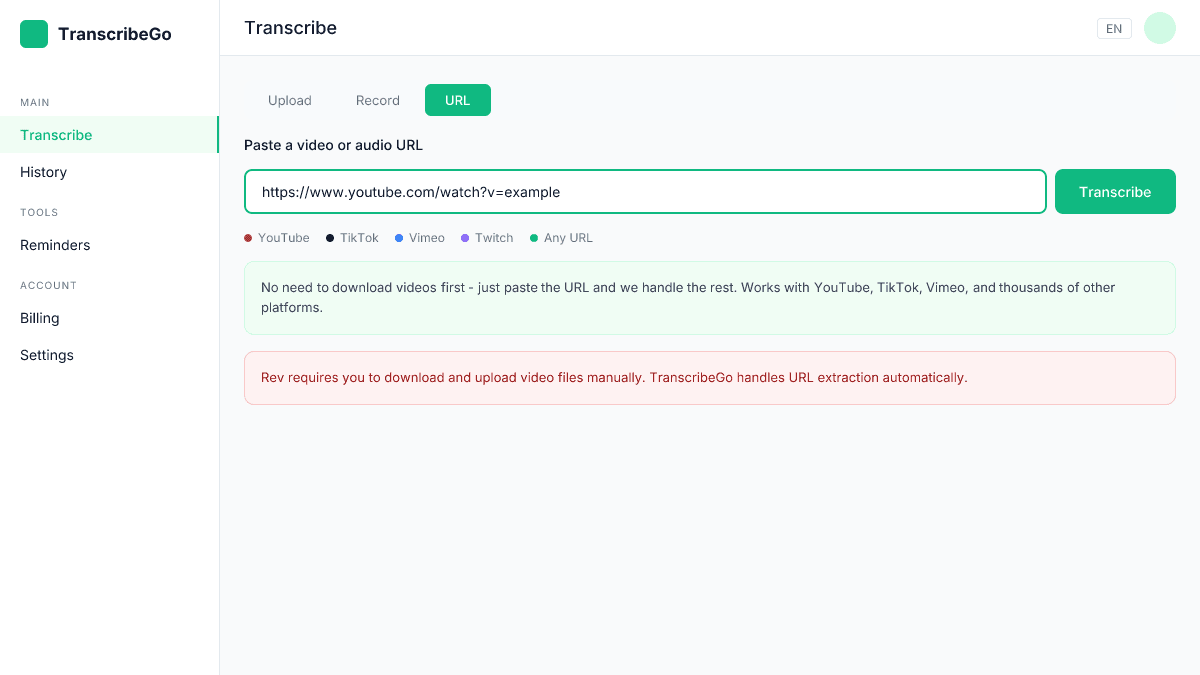The image size is (1200, 675).
Task: Open the Settings page
Action: (46, 355)
